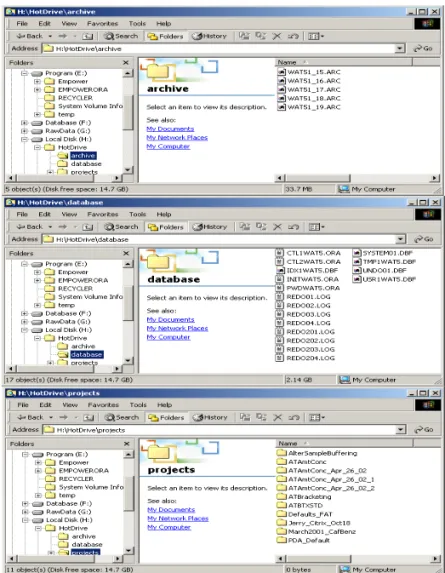
Task: Select SYSTEM01.DBF file
Action: click(x=383, y=253)
